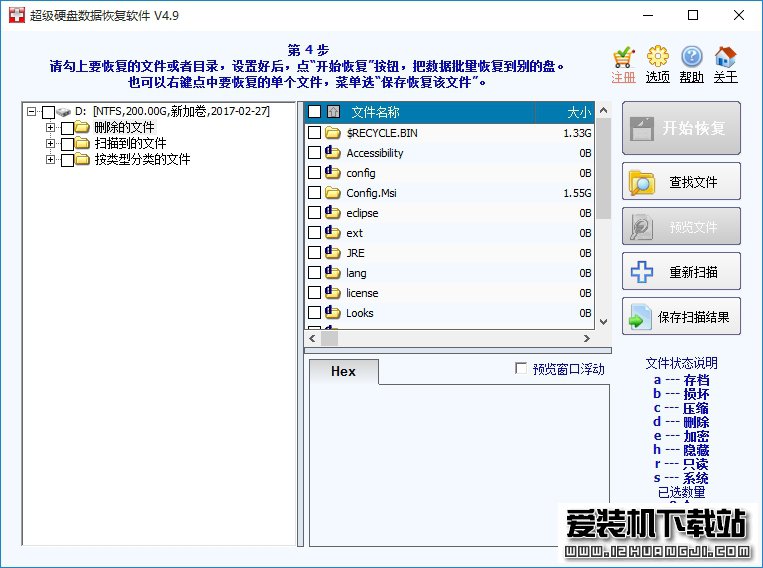The width and height of the screenshot is (763, 568).
Task: Expand the 扫描到的文件 tree node
Action: pyautogui.click(x=50, y=143)
